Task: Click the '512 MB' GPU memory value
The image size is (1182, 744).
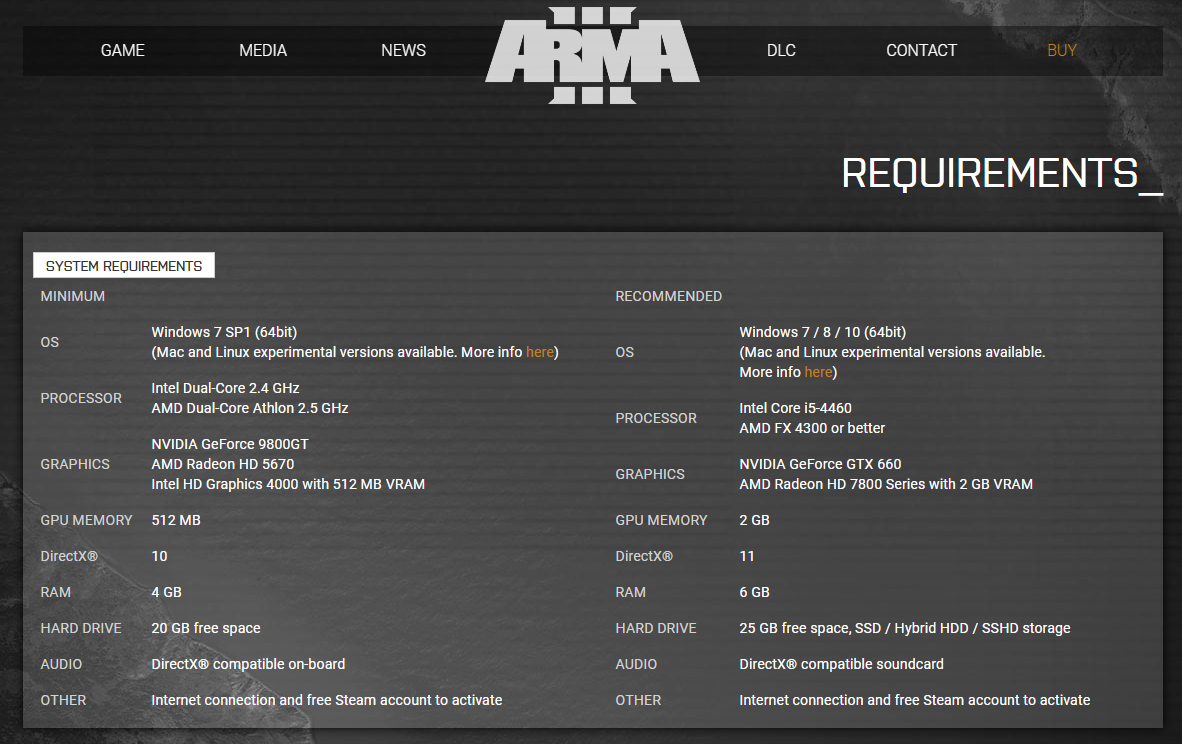Action: click(176, 520)
